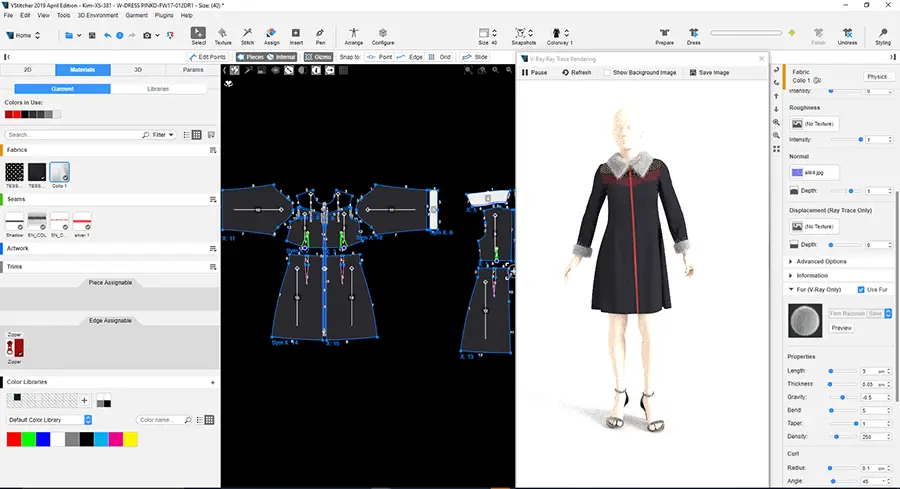This screenshot has height=489, width=900.
Task: Click the fur Preview button
Action: click(842, 327)
